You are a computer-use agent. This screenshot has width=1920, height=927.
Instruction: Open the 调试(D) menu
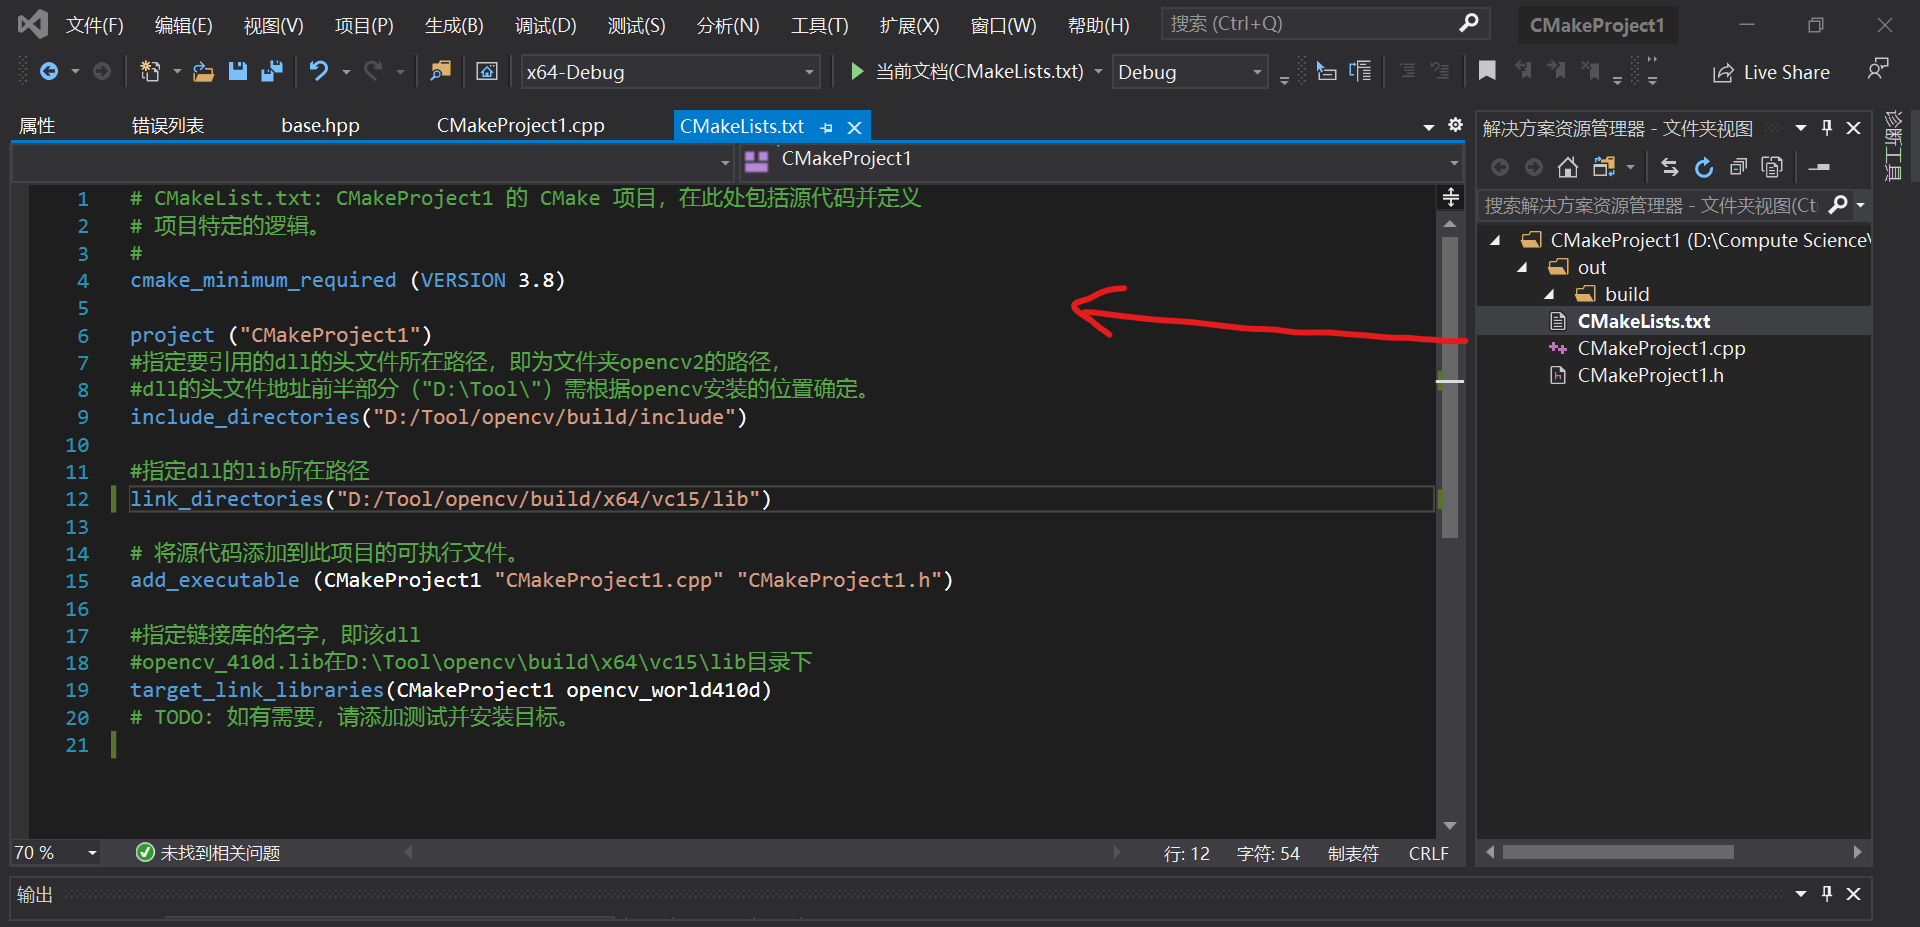545,25
